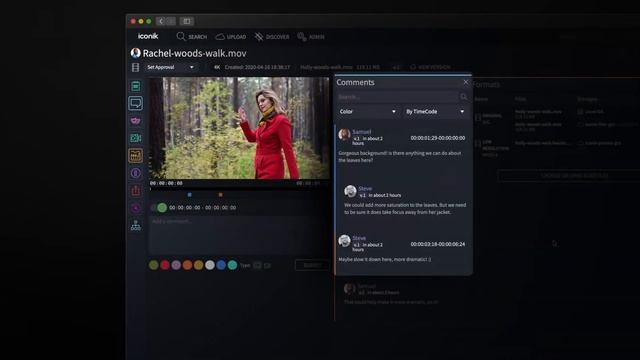The height and width of the screenshot is (360, 640).
Task: Open Admin from the top navigation
Action: click(311, 37)
